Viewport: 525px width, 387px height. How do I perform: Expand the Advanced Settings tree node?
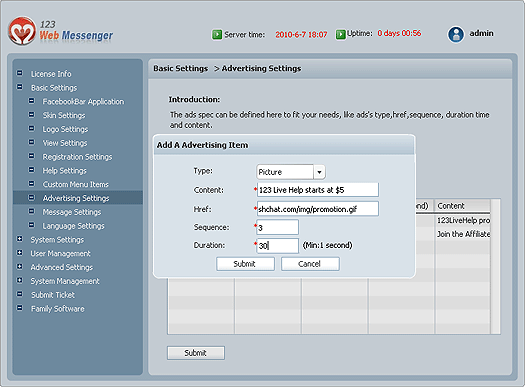(20, 266)
